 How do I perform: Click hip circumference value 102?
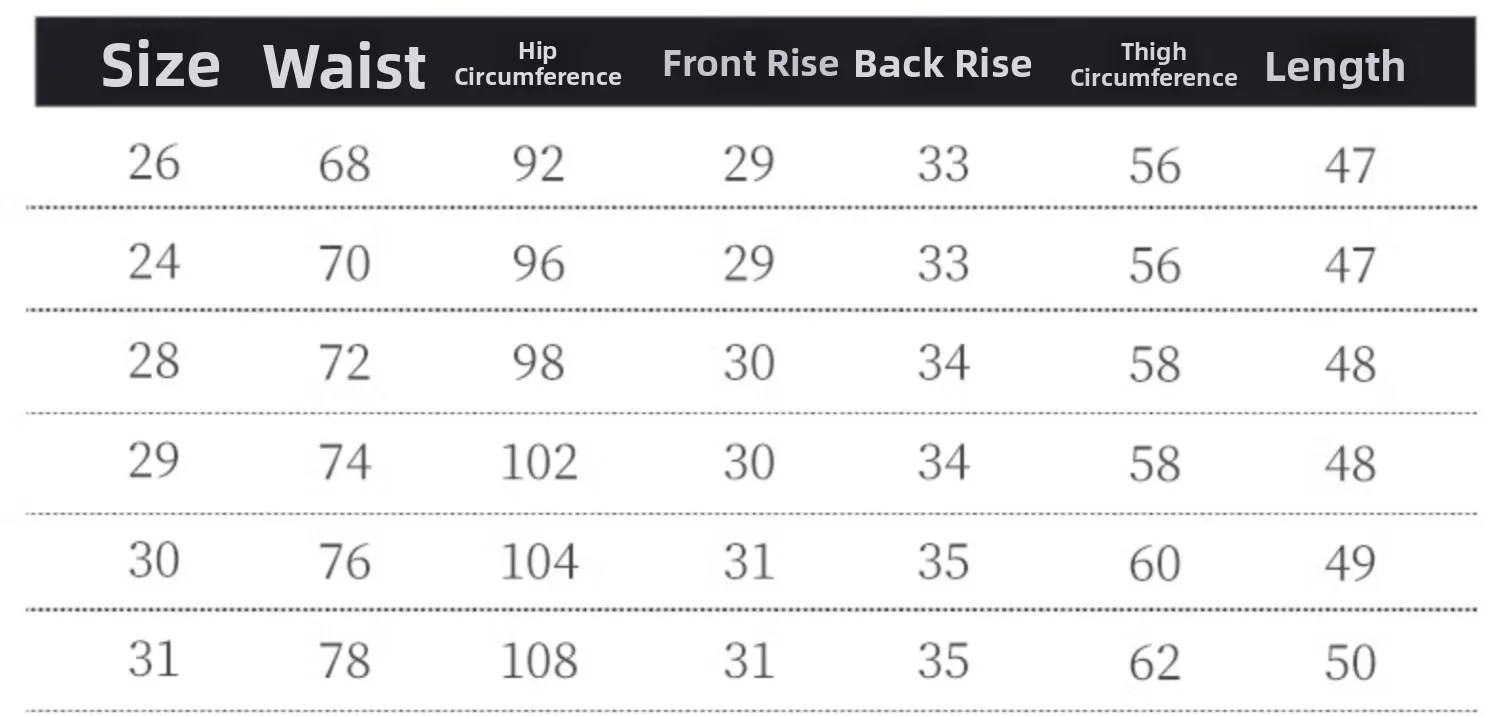(539, 462)
